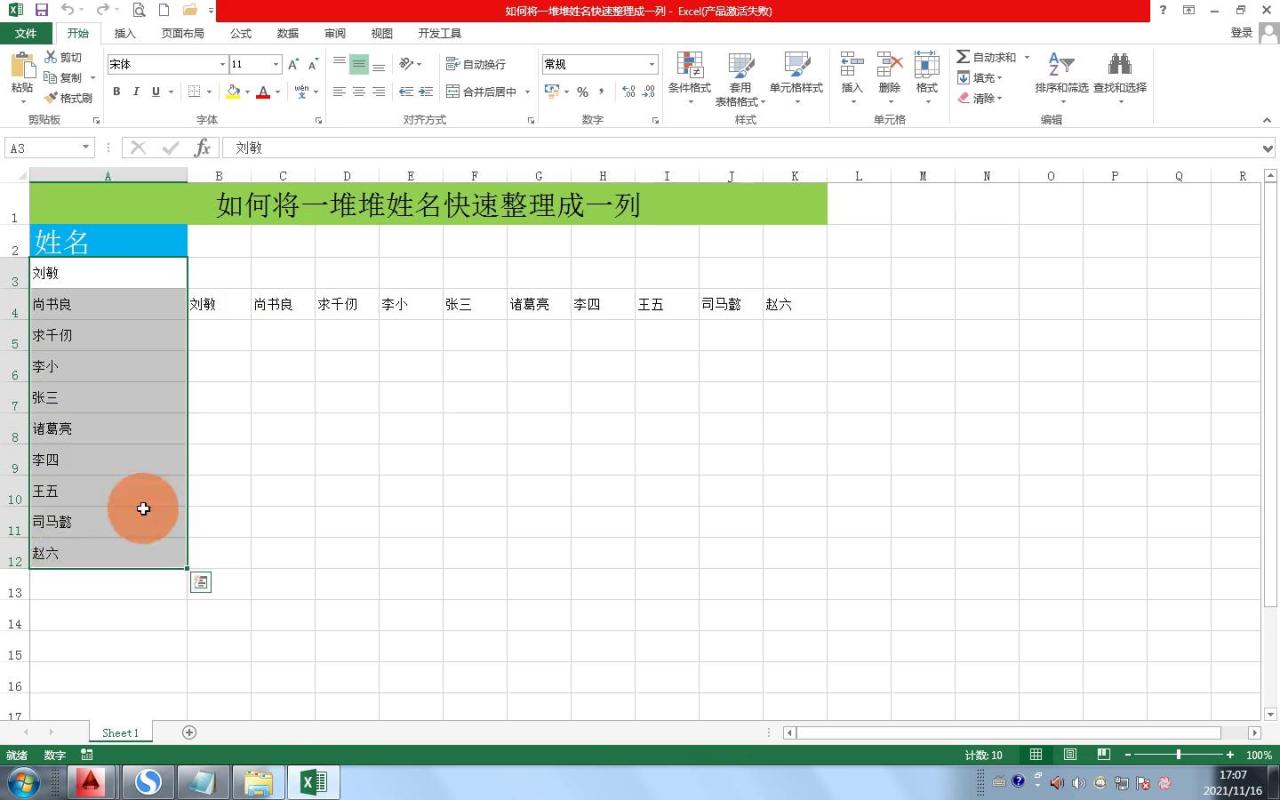The image size is (1280, 800).
Task: Increase font size with the larger A icon
Action: (x=294, y=64)
